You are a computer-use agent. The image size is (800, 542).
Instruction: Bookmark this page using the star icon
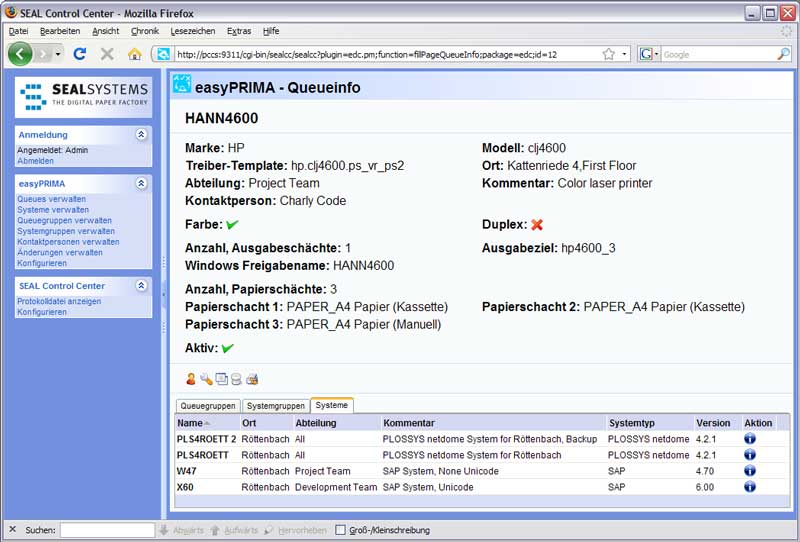(608, 54)
